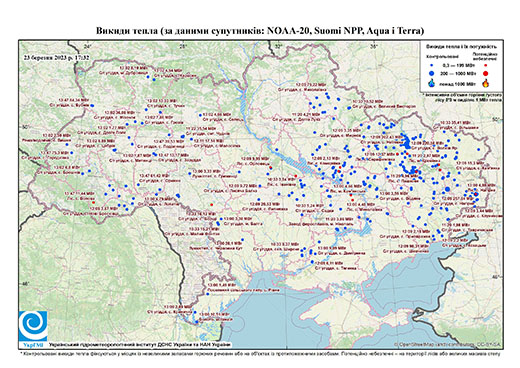Click the map title mentioning NOAA-20

pyautogui.click(x=260, y=31)
